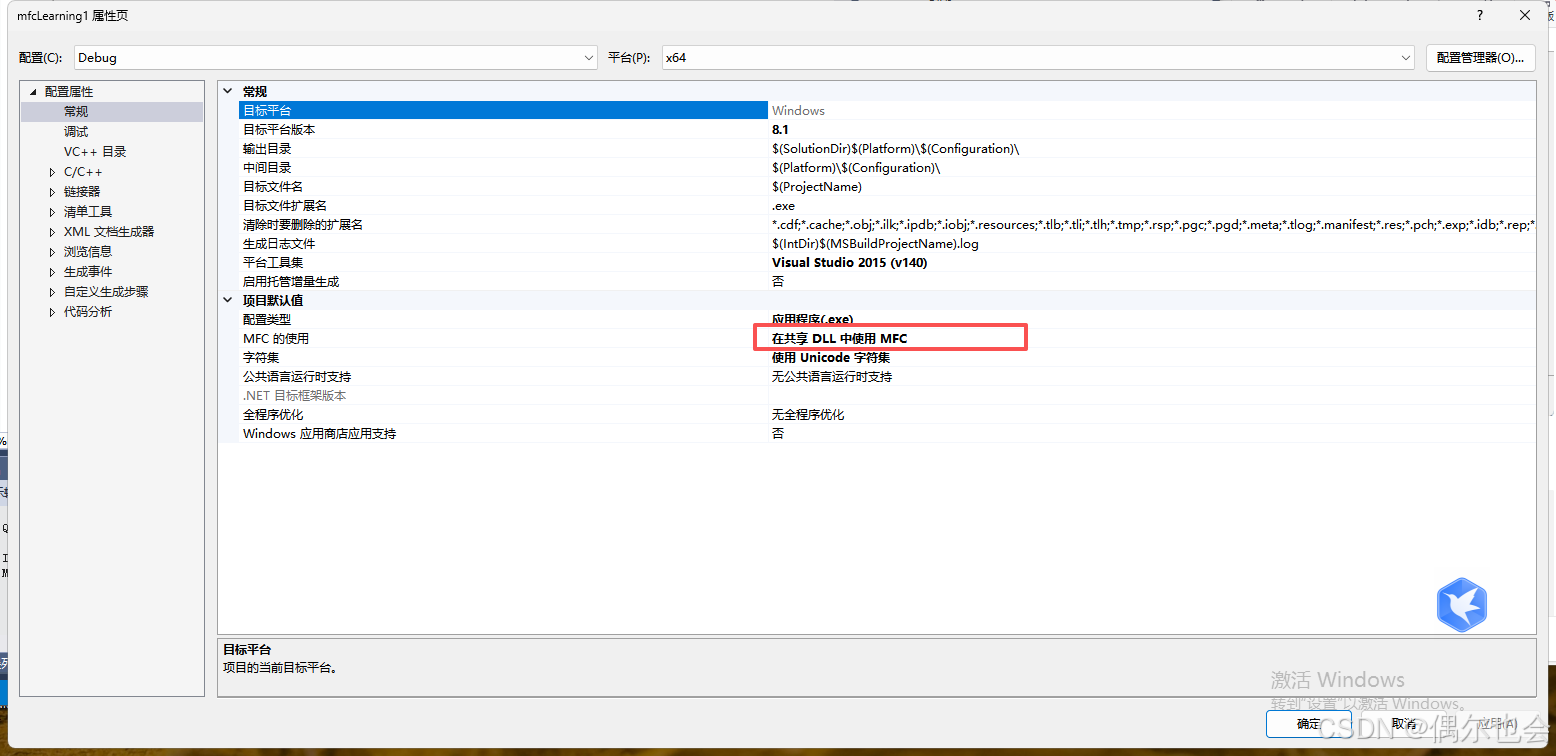Open the 平台(P) x64 dropdown

click(x=1038, y=58)
